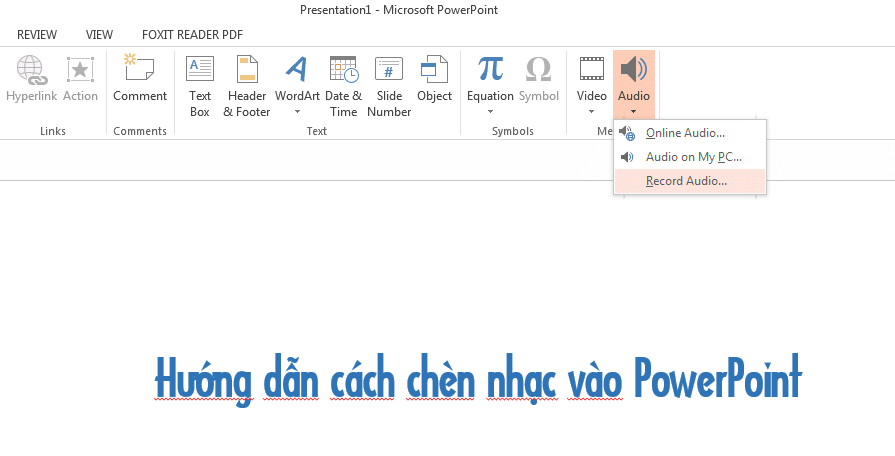Insert a new Comment
Image resolution: width=895 pixels, height=456 pixels.
(x=140, y=78)
